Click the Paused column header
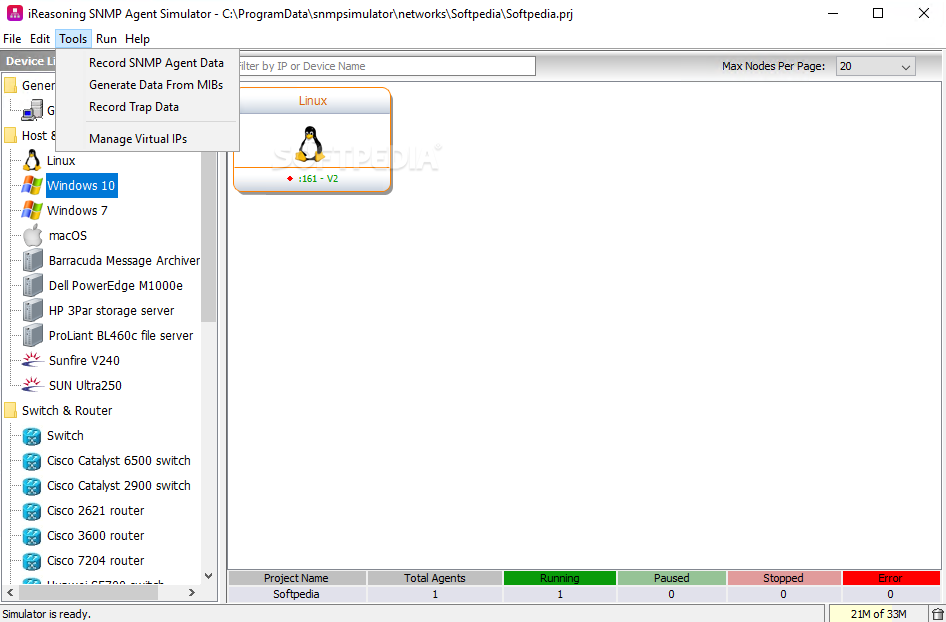This screenshot has width=946, height=622. (671, 578)
